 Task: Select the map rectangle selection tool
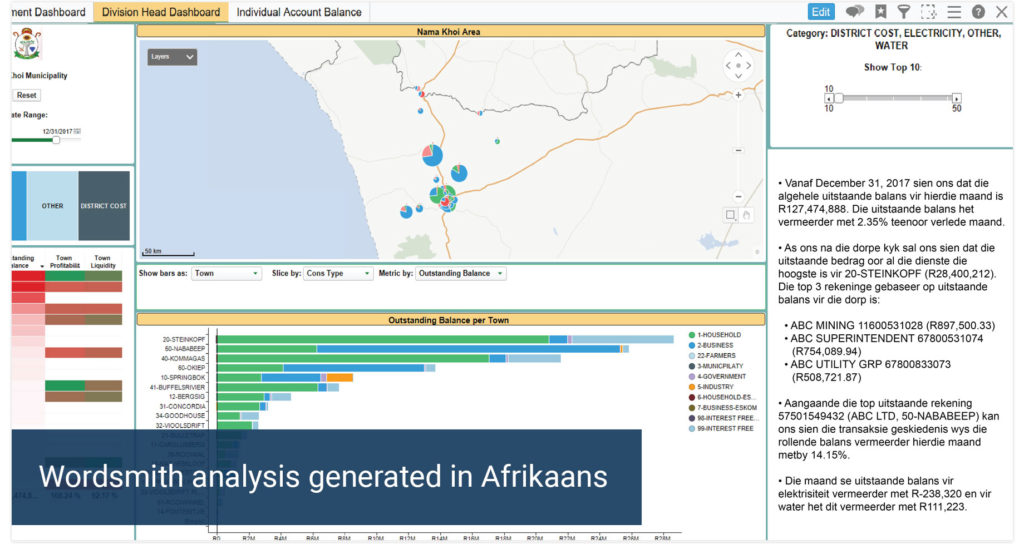tap(731, 215)
